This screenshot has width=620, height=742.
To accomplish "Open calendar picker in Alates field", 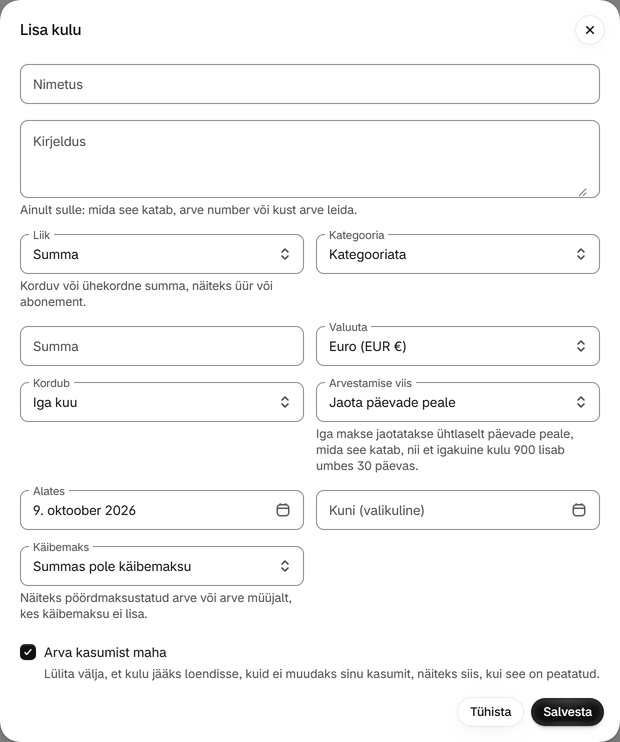I will [x=283, y=510].
